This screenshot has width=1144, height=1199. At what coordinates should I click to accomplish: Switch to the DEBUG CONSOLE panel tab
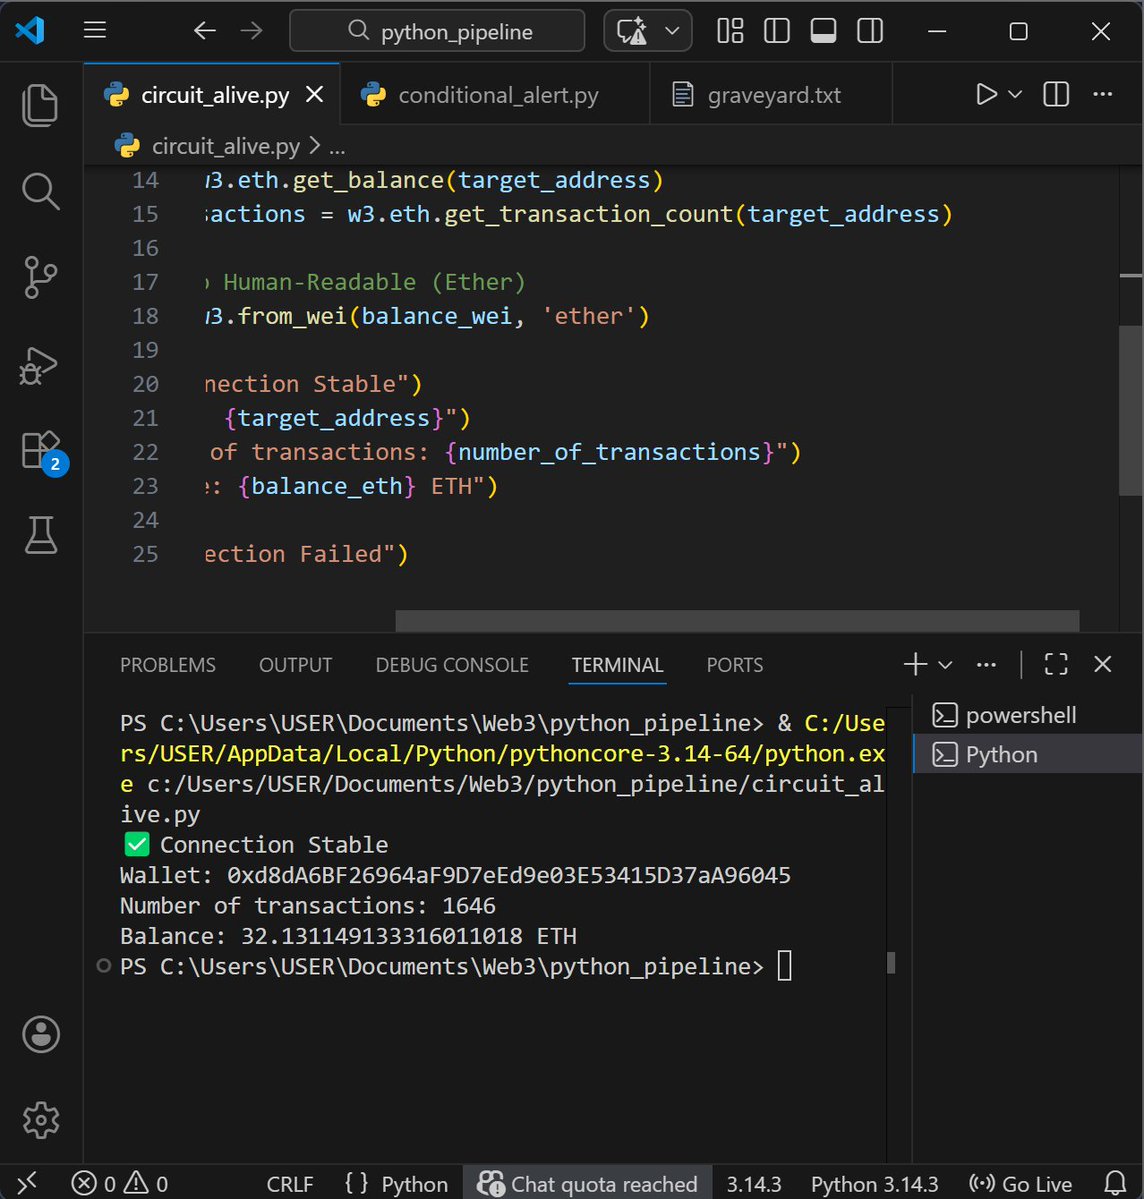452,664
